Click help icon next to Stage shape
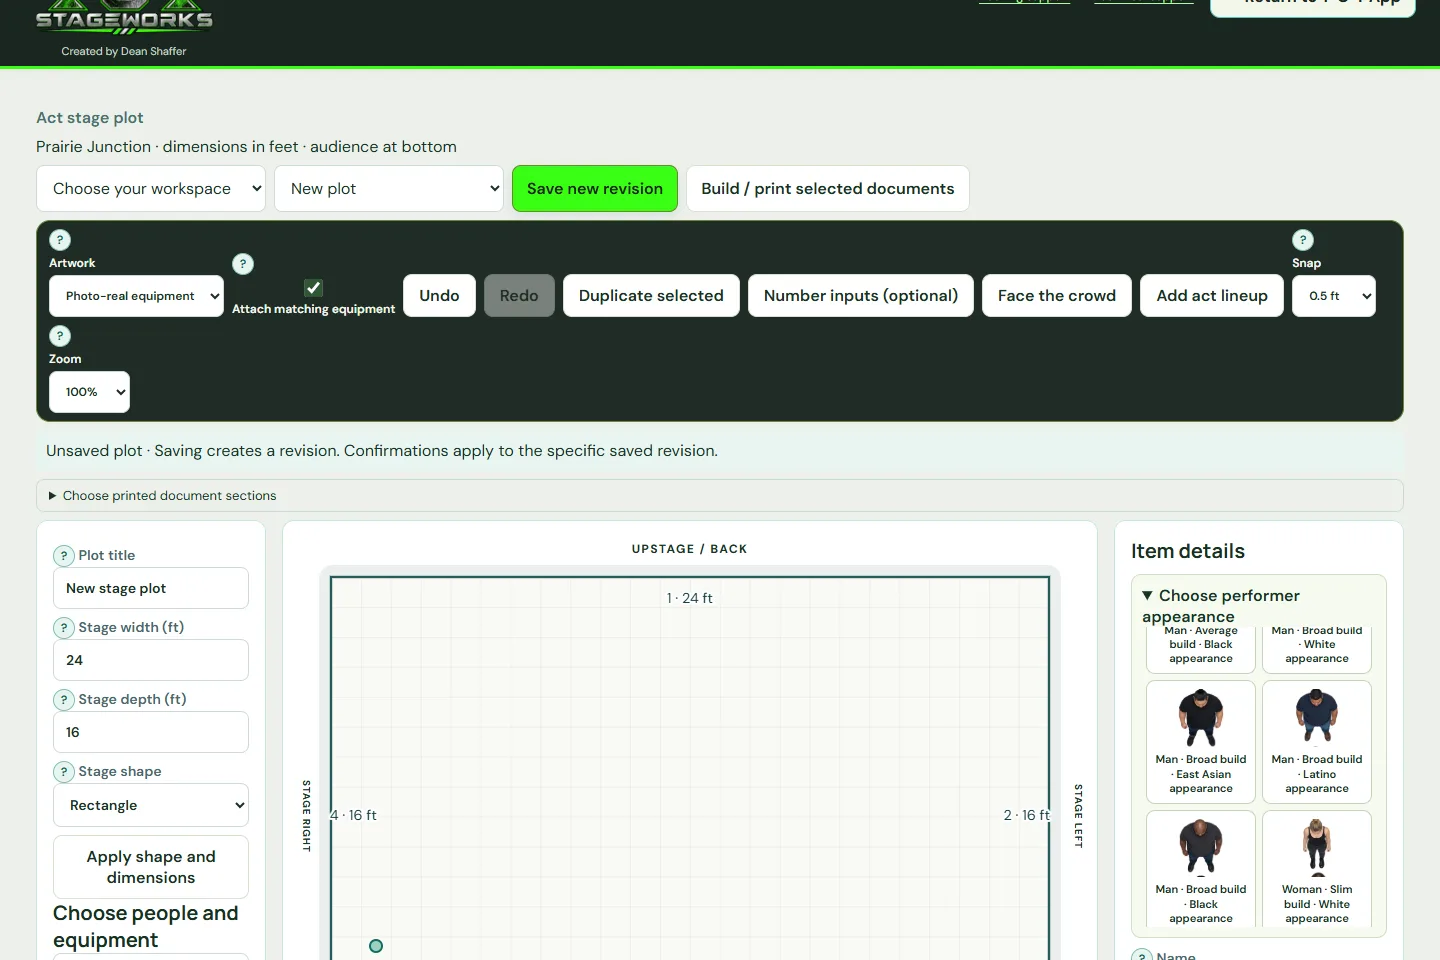The height and width of the screenshot is (960, 1440). point(64,772)
